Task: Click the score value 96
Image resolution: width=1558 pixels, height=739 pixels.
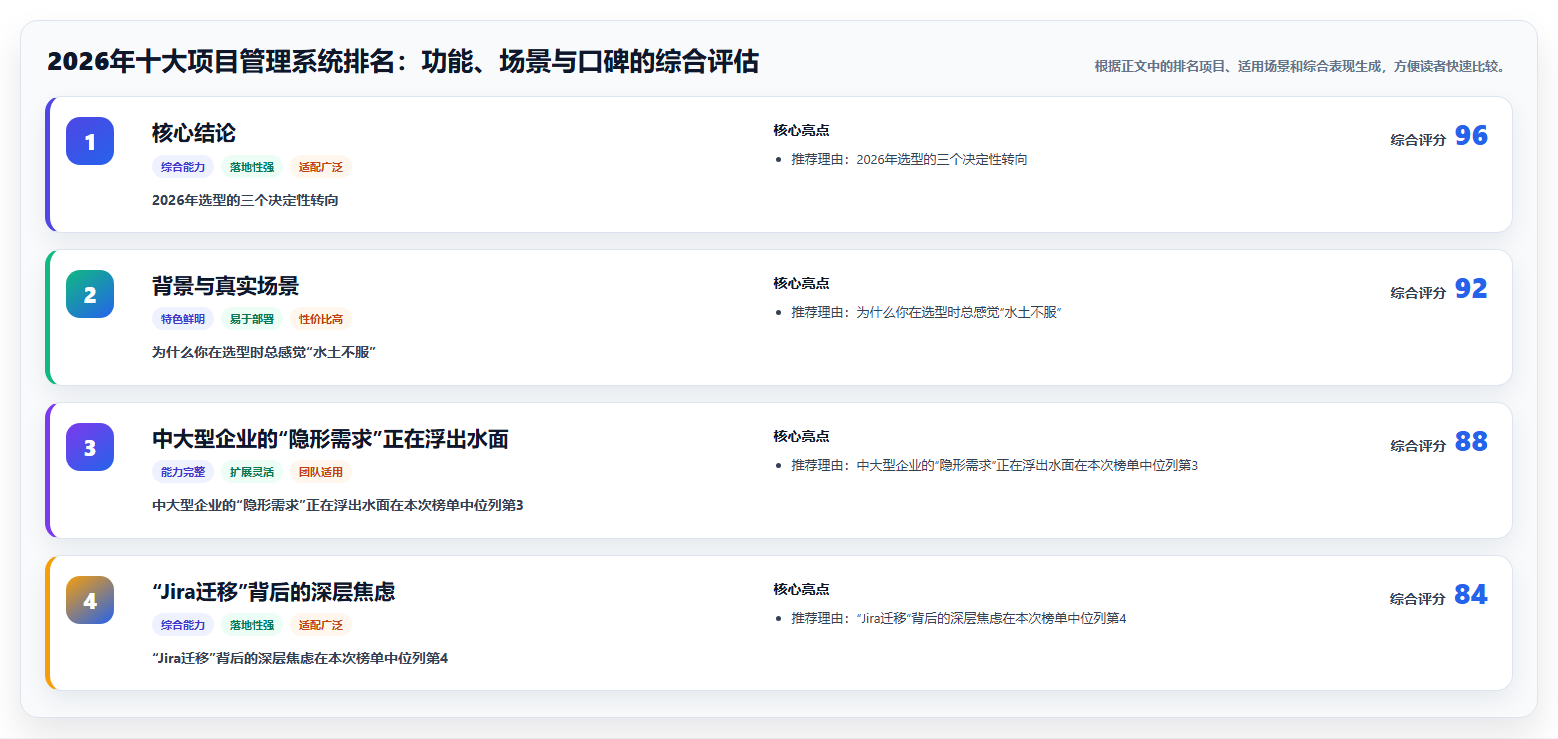Action: pos(1471,136)
